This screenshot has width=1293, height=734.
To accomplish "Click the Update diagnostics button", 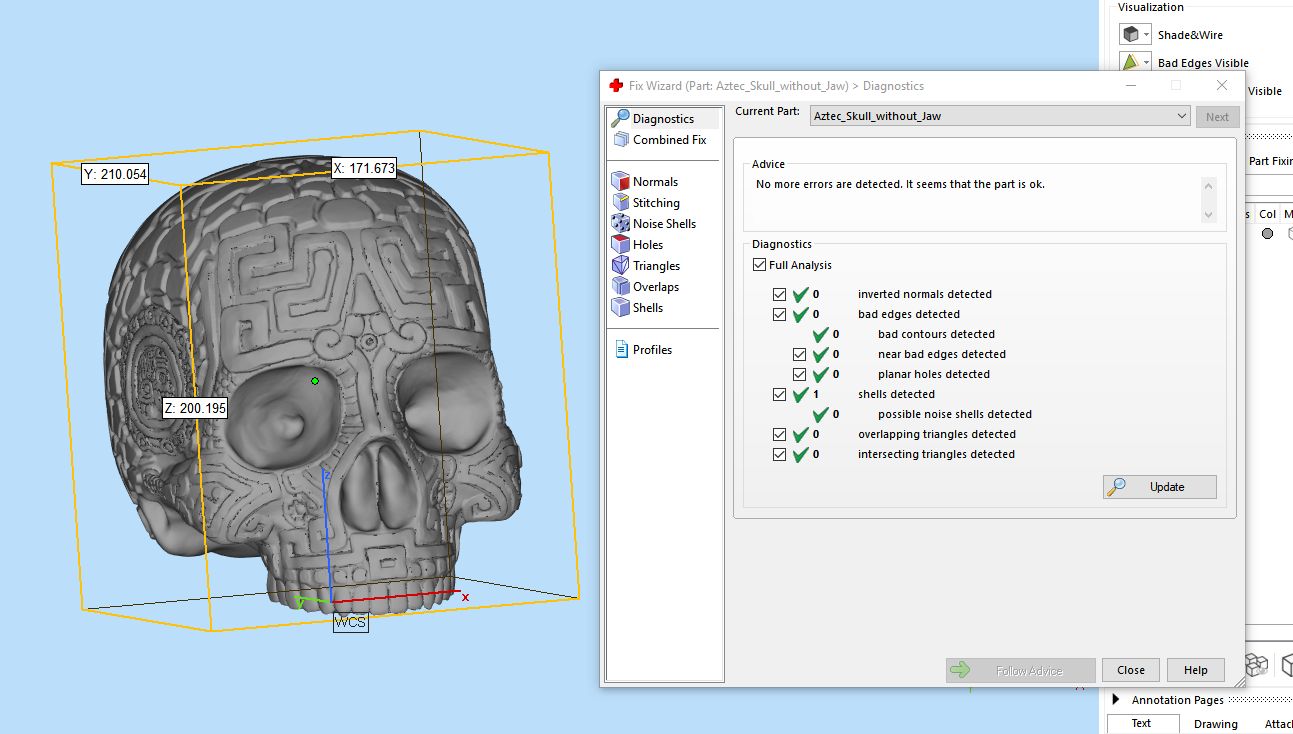I will click(1160, 487).
